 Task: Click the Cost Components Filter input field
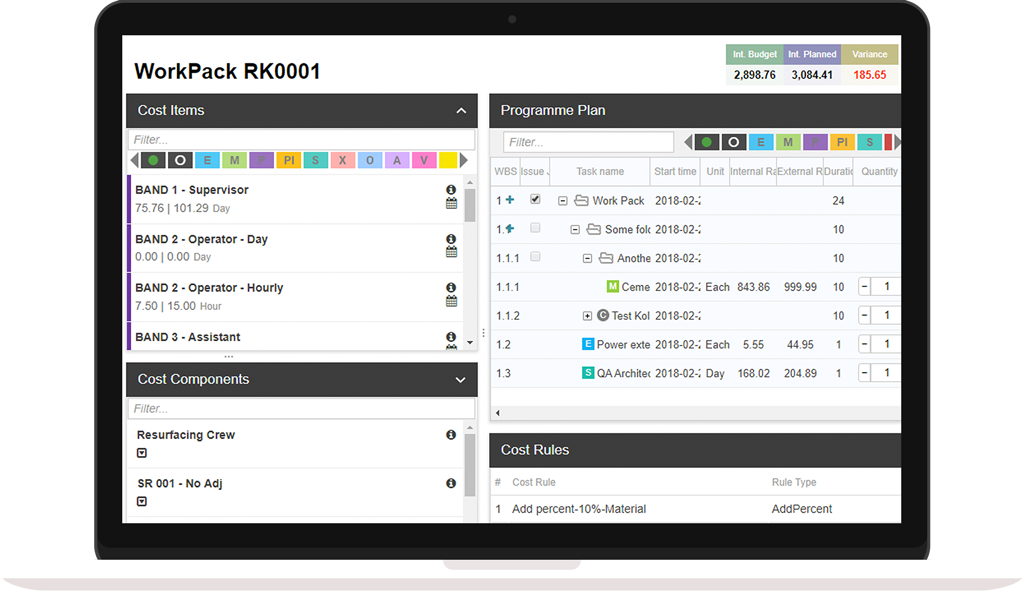point(302,409)
